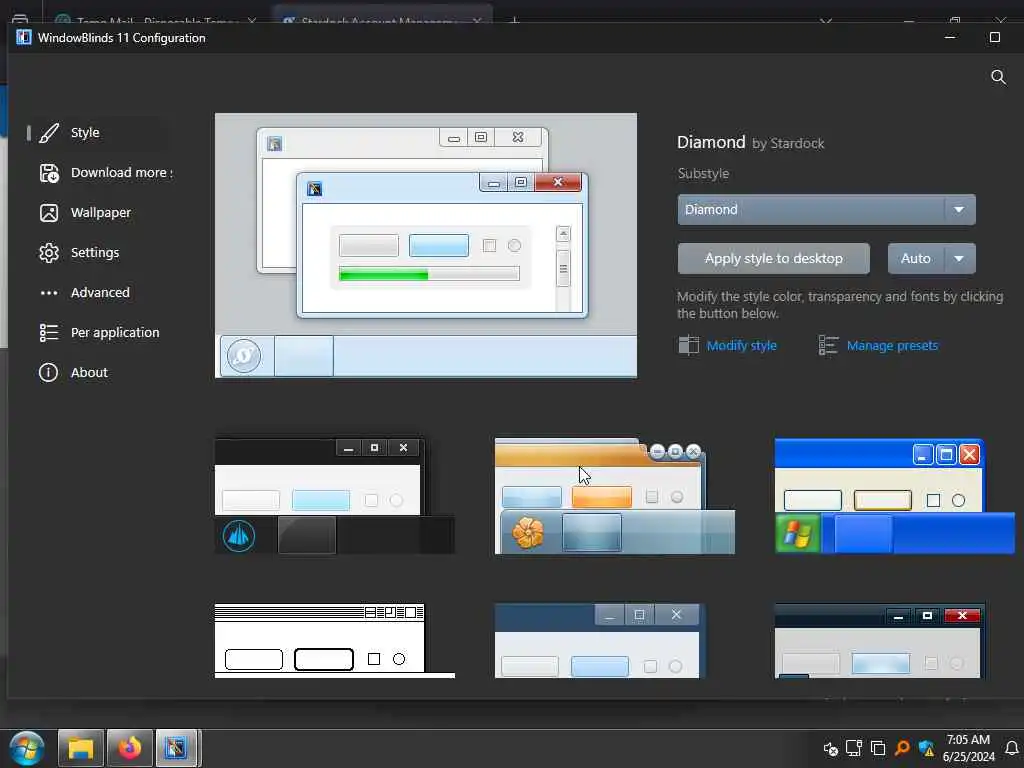Select the orange flower style thumbnail
This screenshot has height=768, width=1024.
(615, 496)
